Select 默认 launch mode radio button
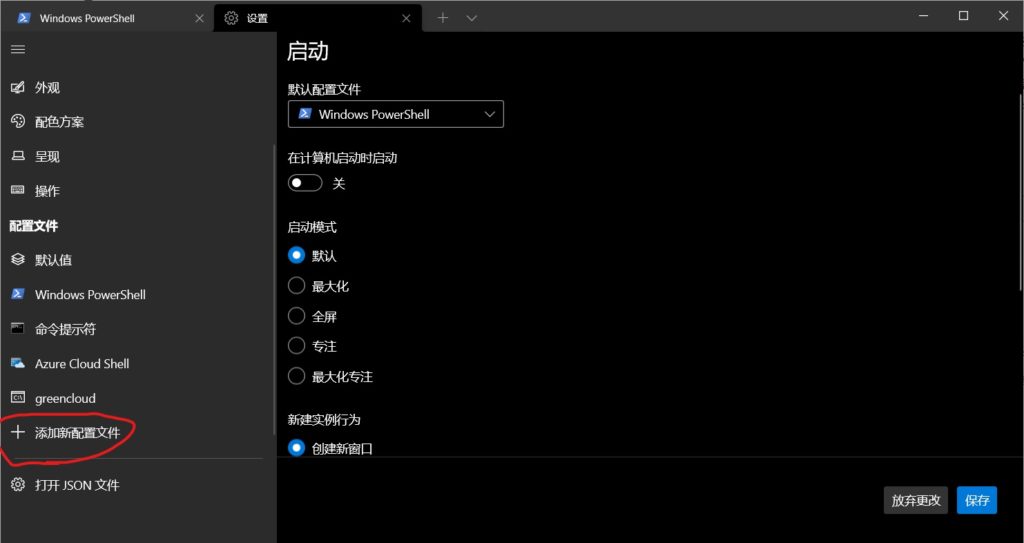This screenshot has width=1024, height=543. pos(296,255)
